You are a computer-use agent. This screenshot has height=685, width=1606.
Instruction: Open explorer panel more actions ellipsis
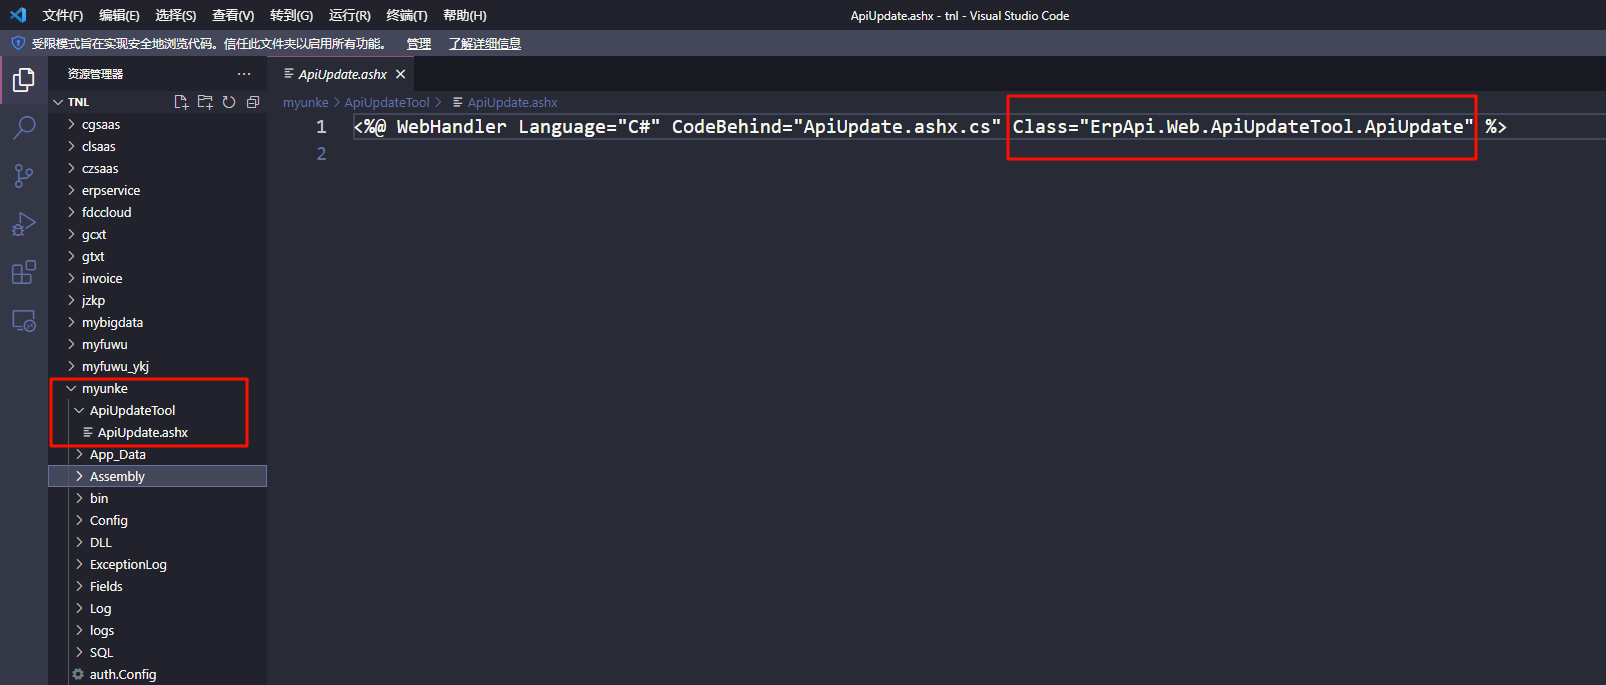(244, 74)
